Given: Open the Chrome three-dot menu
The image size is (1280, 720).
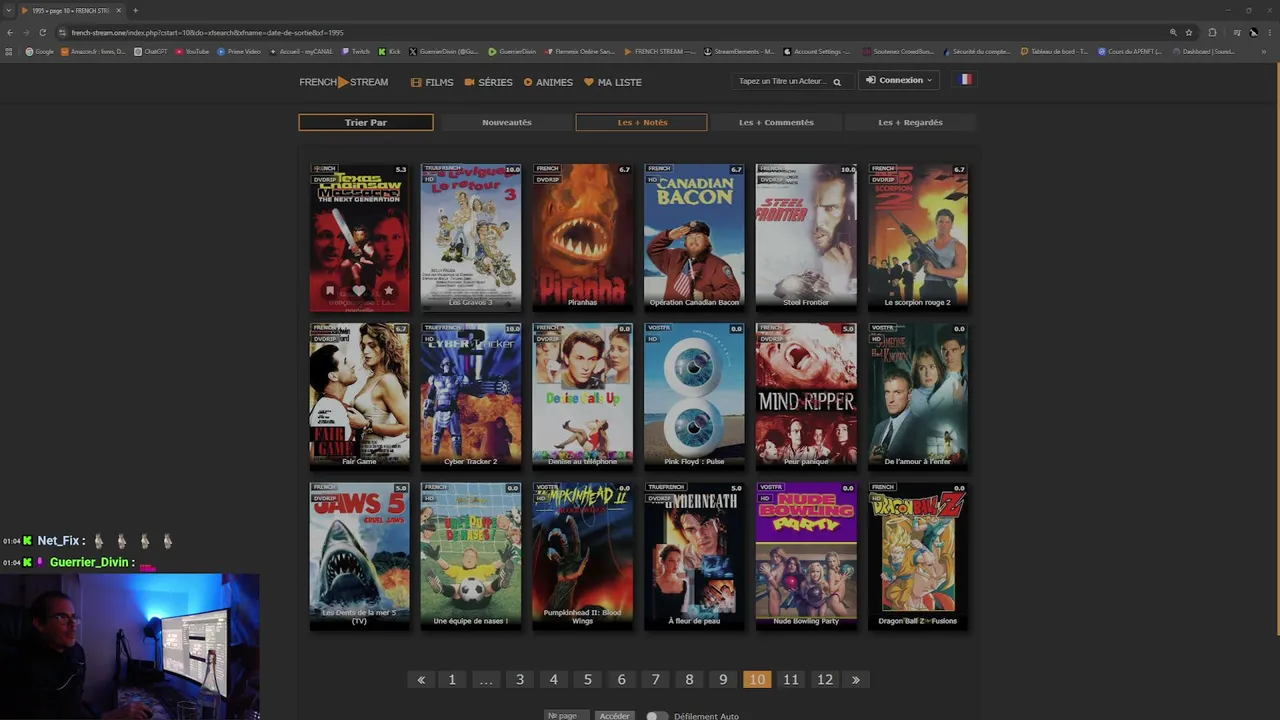Looking at the screenshot, I should coord(1268,32).
